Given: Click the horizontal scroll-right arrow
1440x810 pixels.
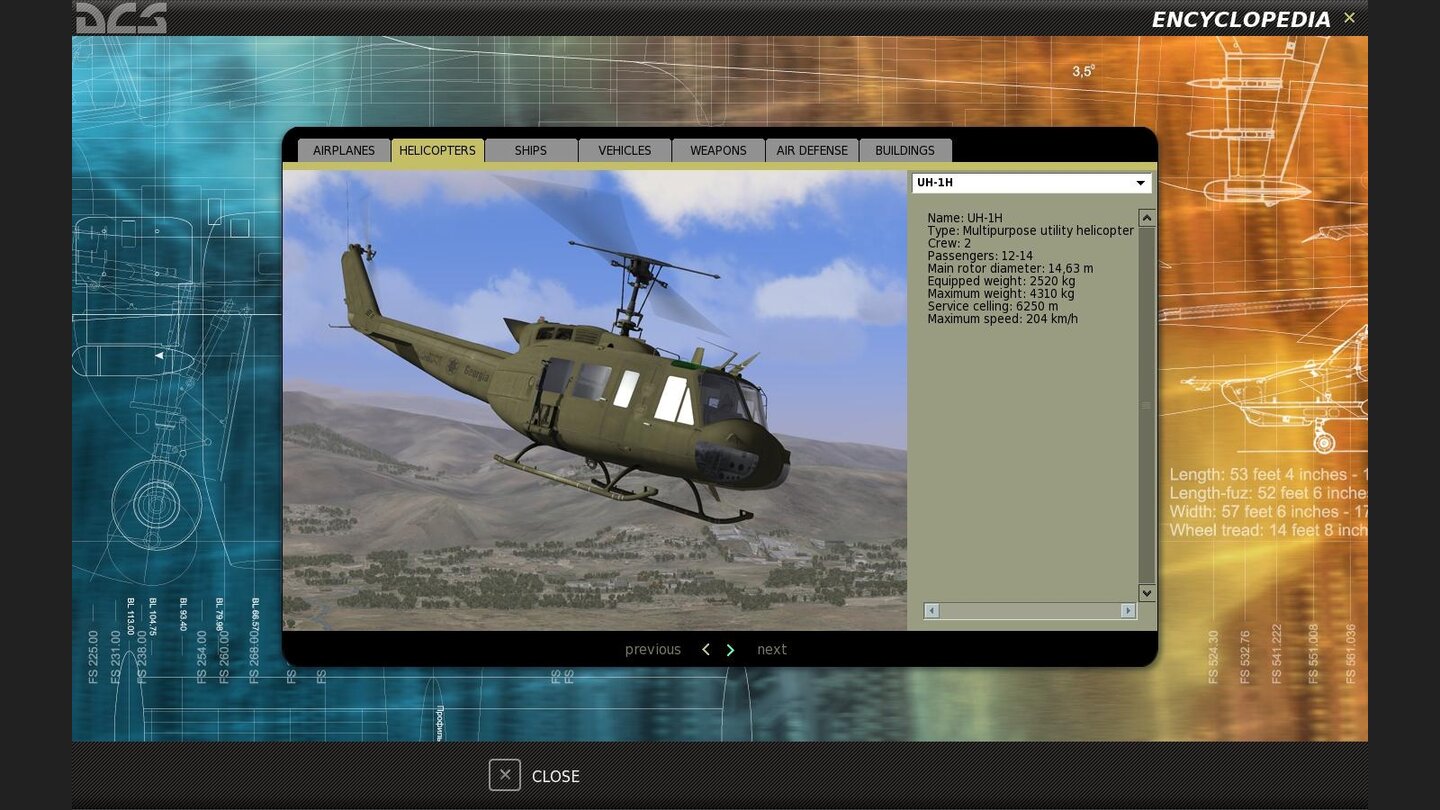Looking at the screenshot, I should tap(1128, 610).
